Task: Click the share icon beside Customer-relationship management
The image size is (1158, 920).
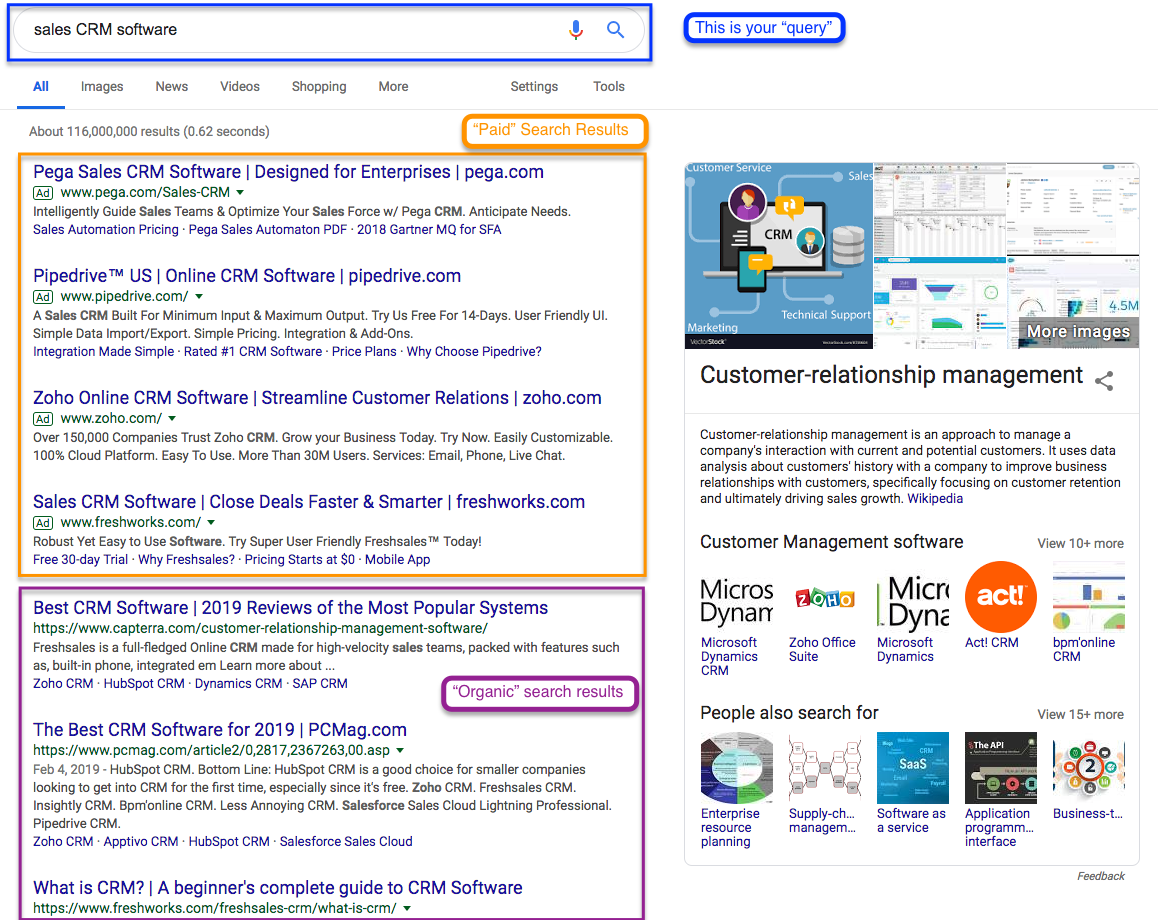Action: (x=1104, y=381)
